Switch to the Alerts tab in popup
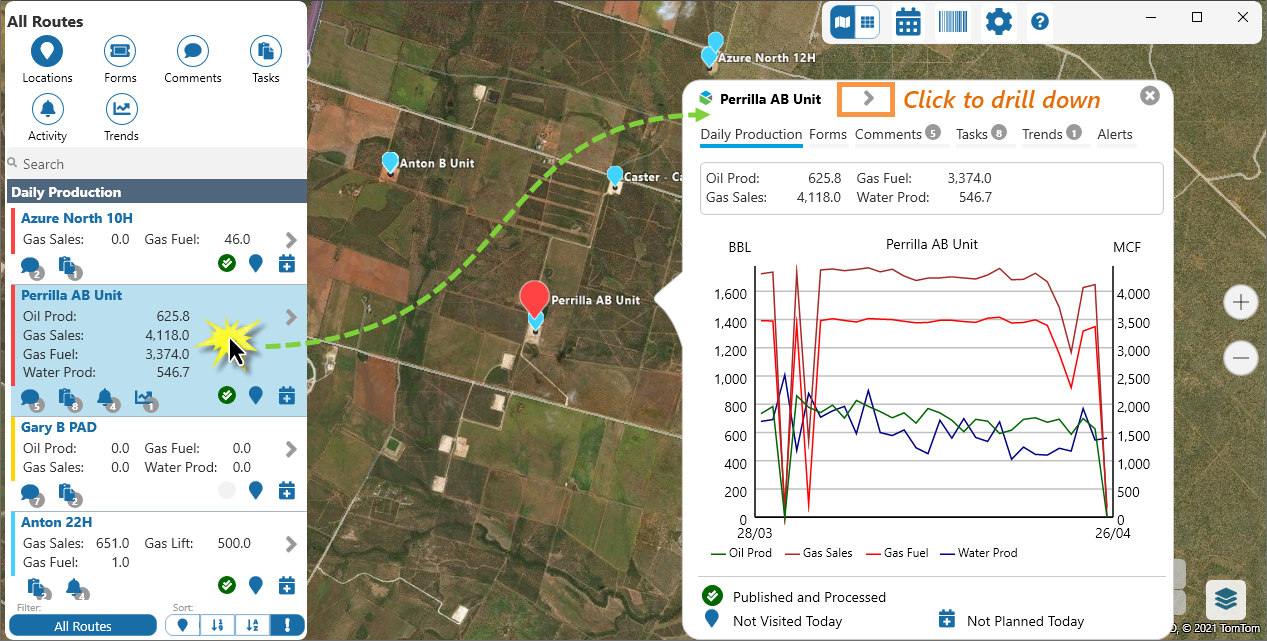Image resolution: width=1267 pixels, height=641 pixels. pyautogui.click(x=1115, y=134)
